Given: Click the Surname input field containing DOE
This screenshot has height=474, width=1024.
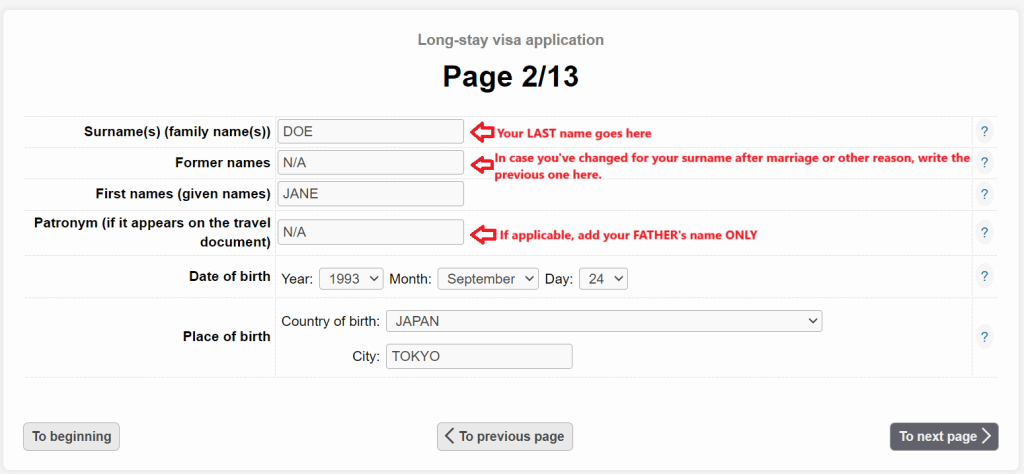Looking at the screenshot, I should pos(370,131).
